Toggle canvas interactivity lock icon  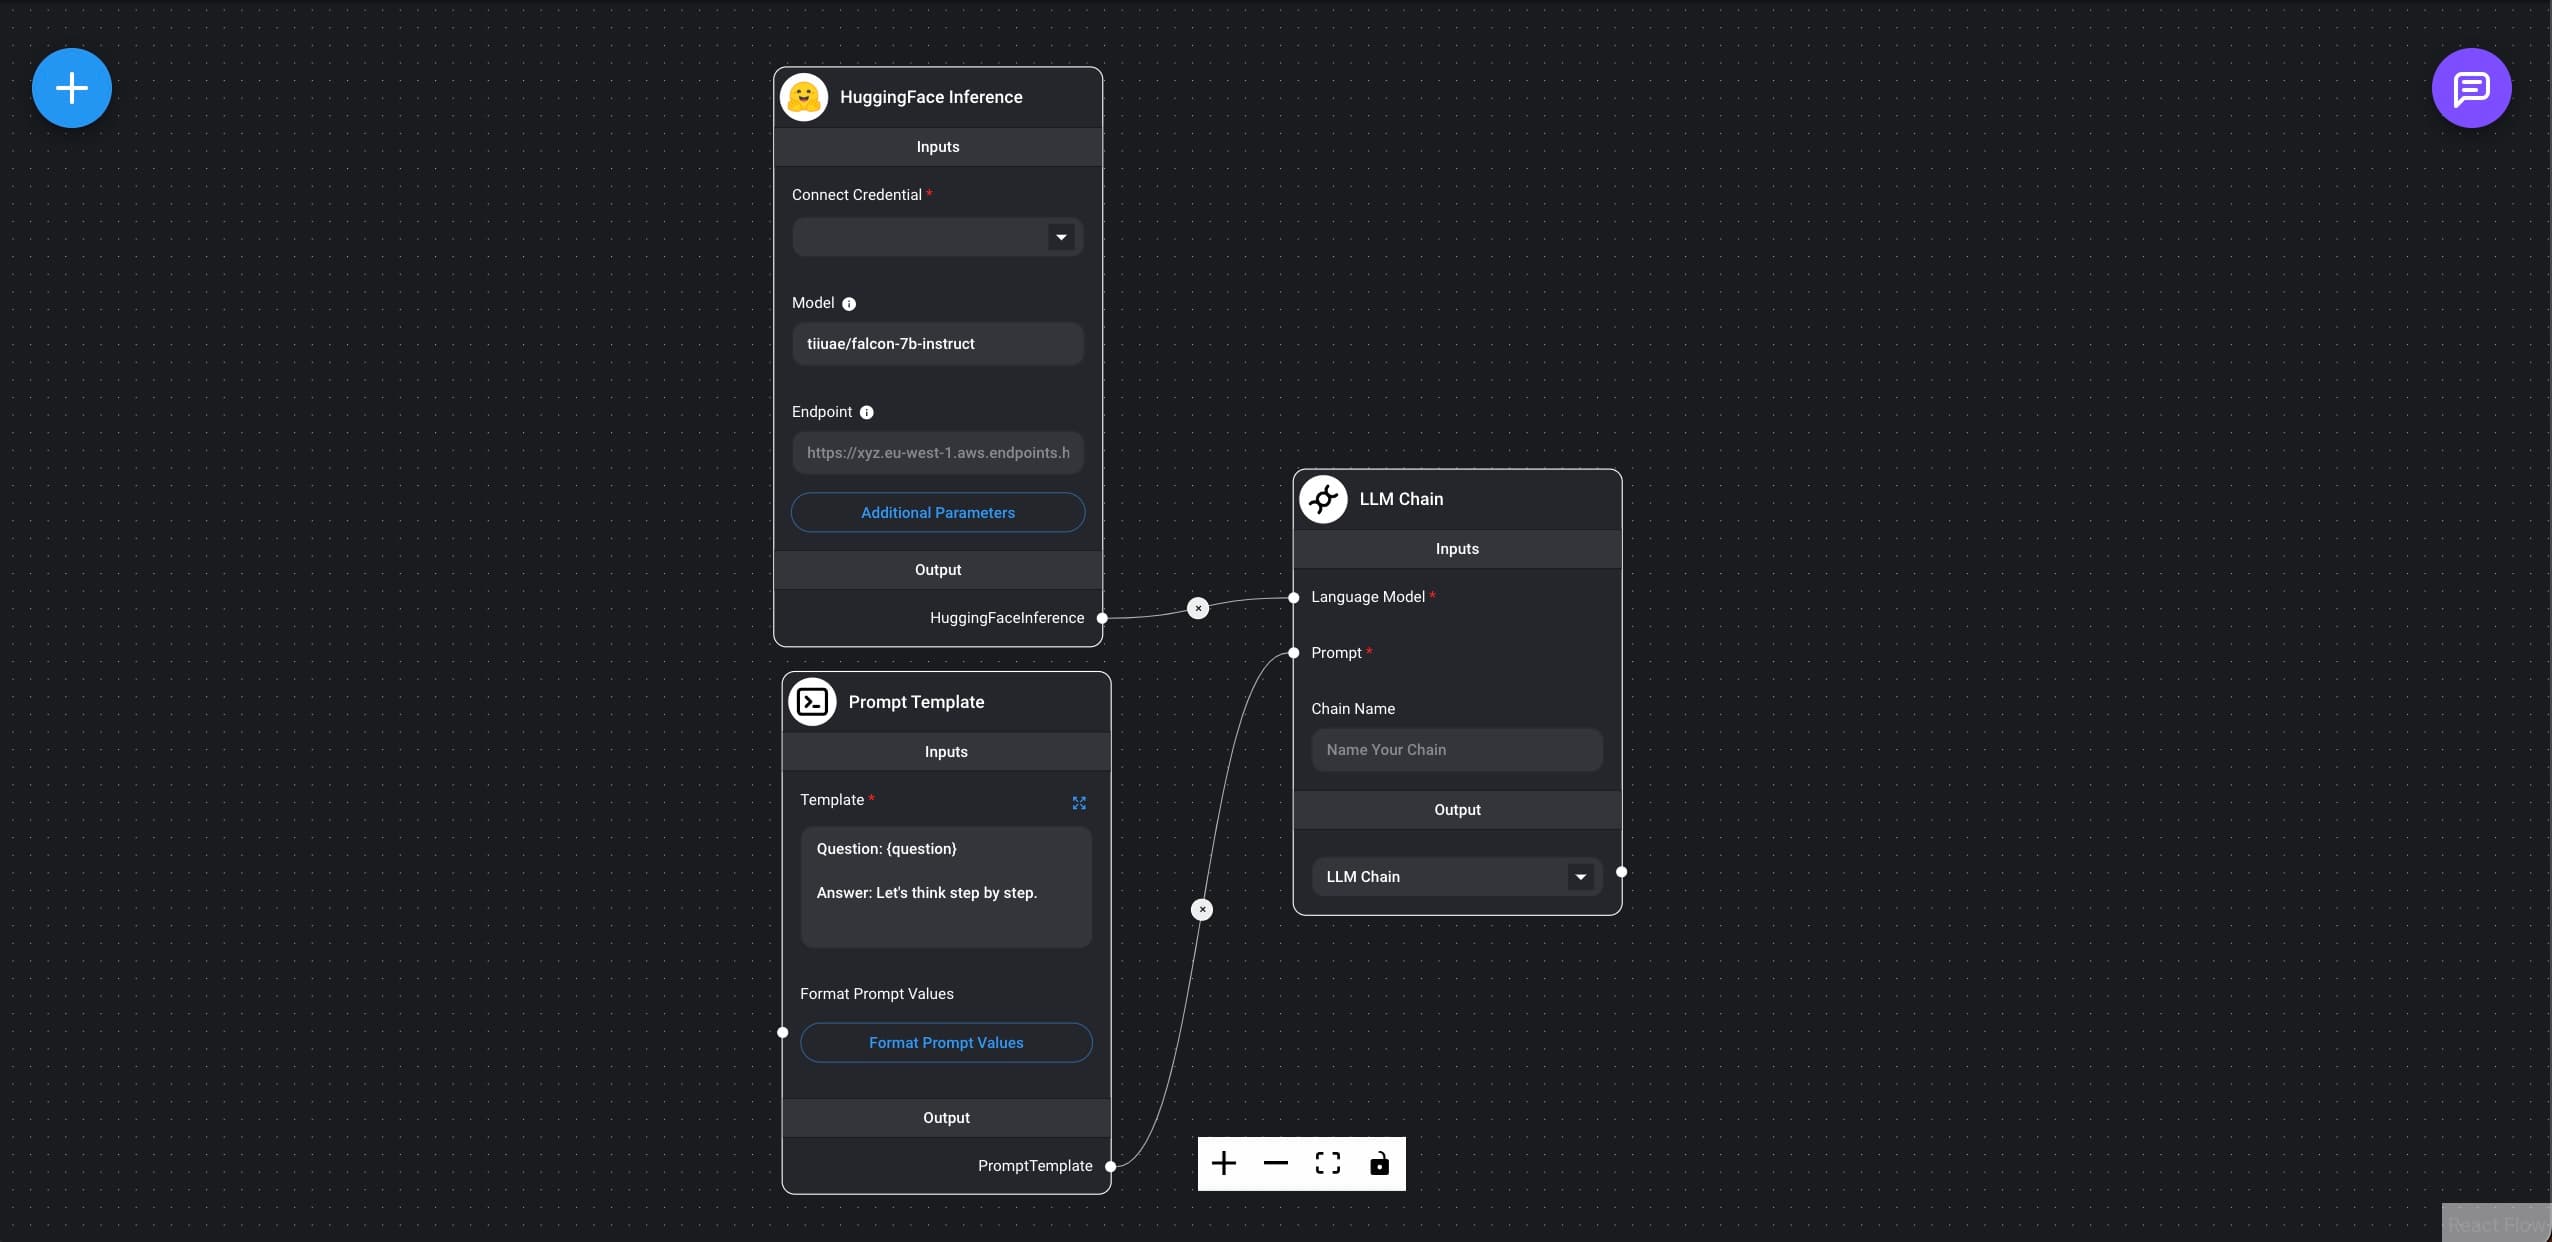point(1380,1163)
